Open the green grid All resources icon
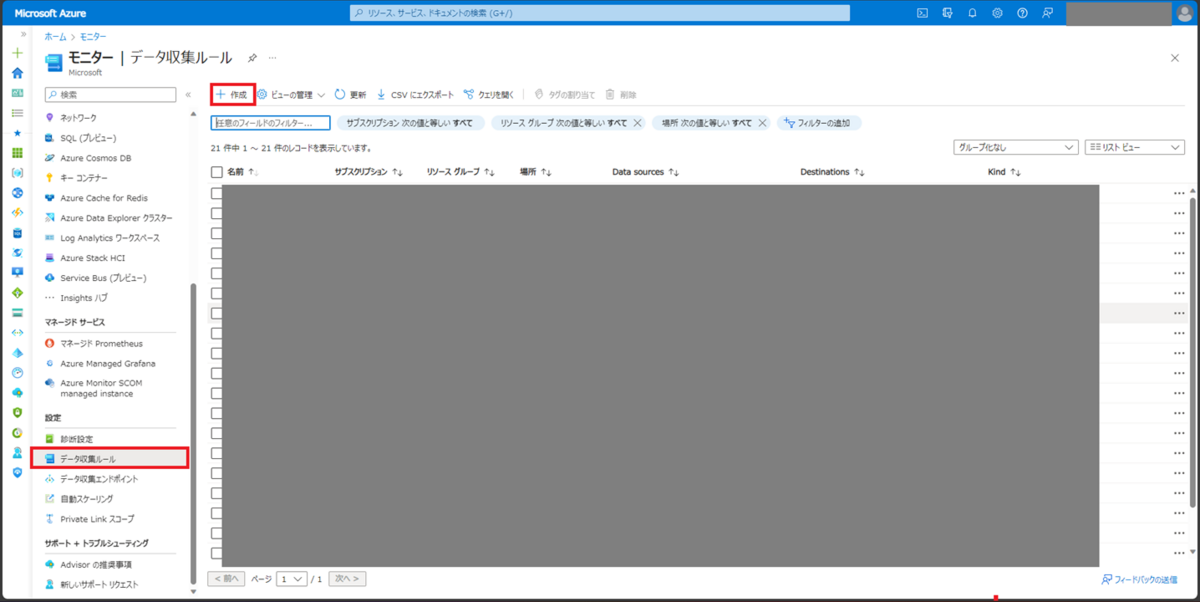This screenshot has height=602, width=1200. point(17,153)
